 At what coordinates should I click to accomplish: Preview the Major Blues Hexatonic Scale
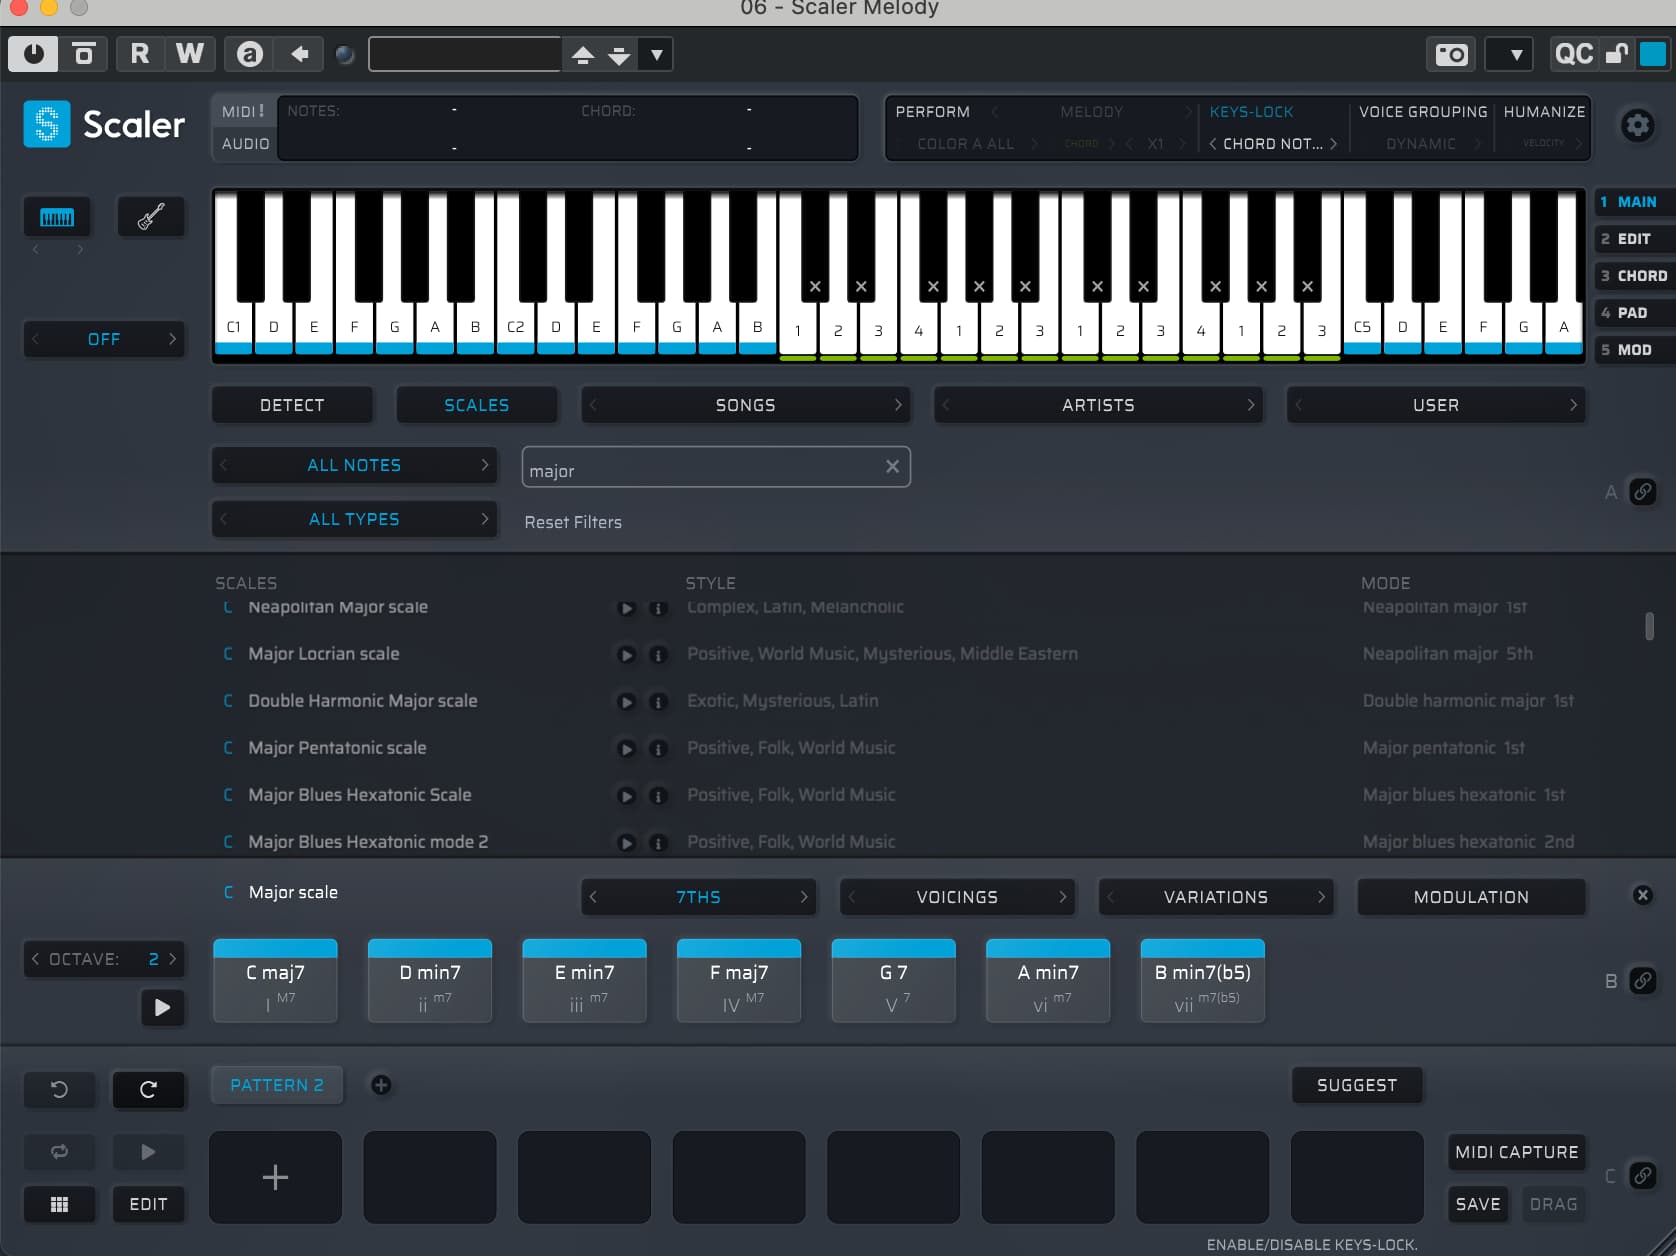(626, 796)
